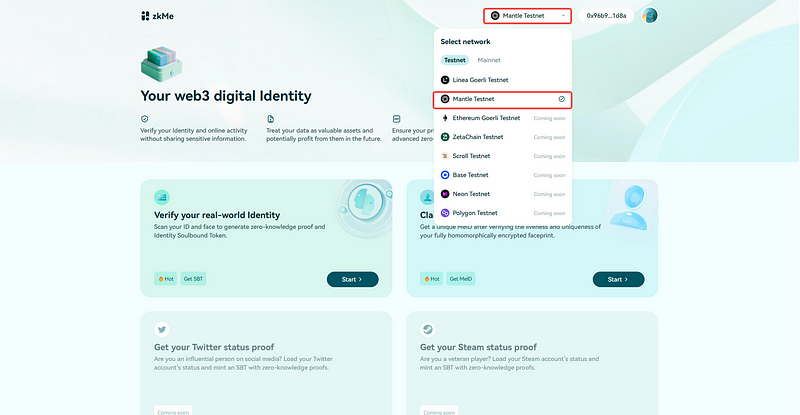Click the privacy icon beside data assets
This screenshot has width=800, height=415.
coord(396,119)
